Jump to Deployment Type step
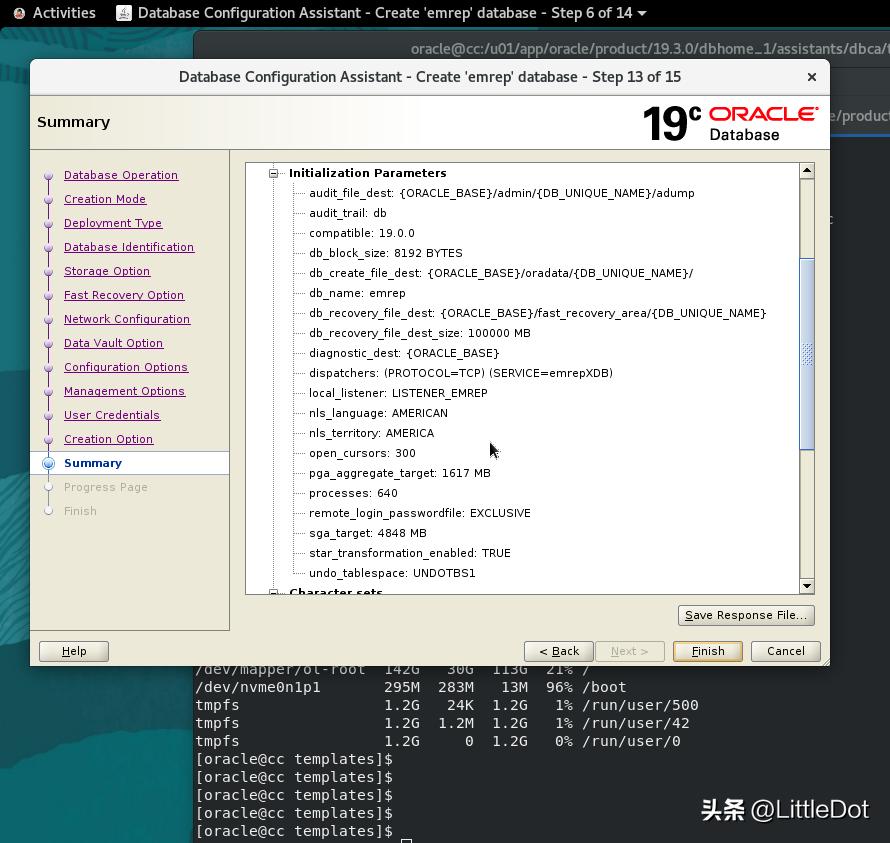The width and height of the screenshot is (890, 843). click(113, 223)
